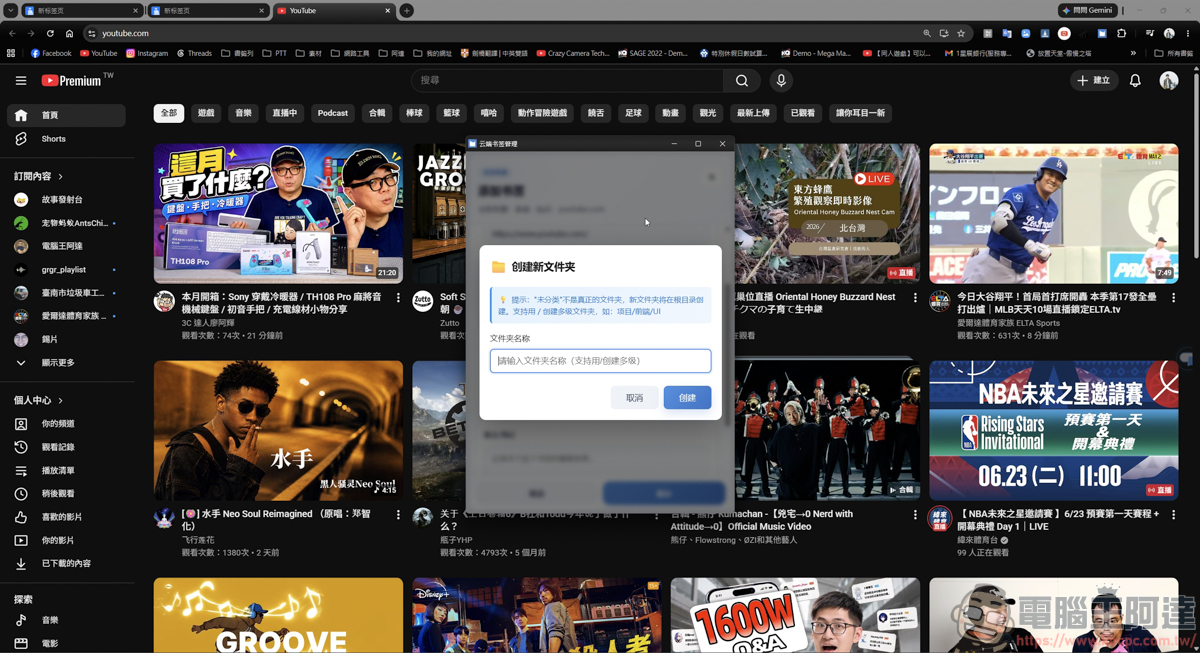The width and height of the screenshot is (1200, 653).
Task: Open the 水手 video thumbnail
Action: point(278,431)
